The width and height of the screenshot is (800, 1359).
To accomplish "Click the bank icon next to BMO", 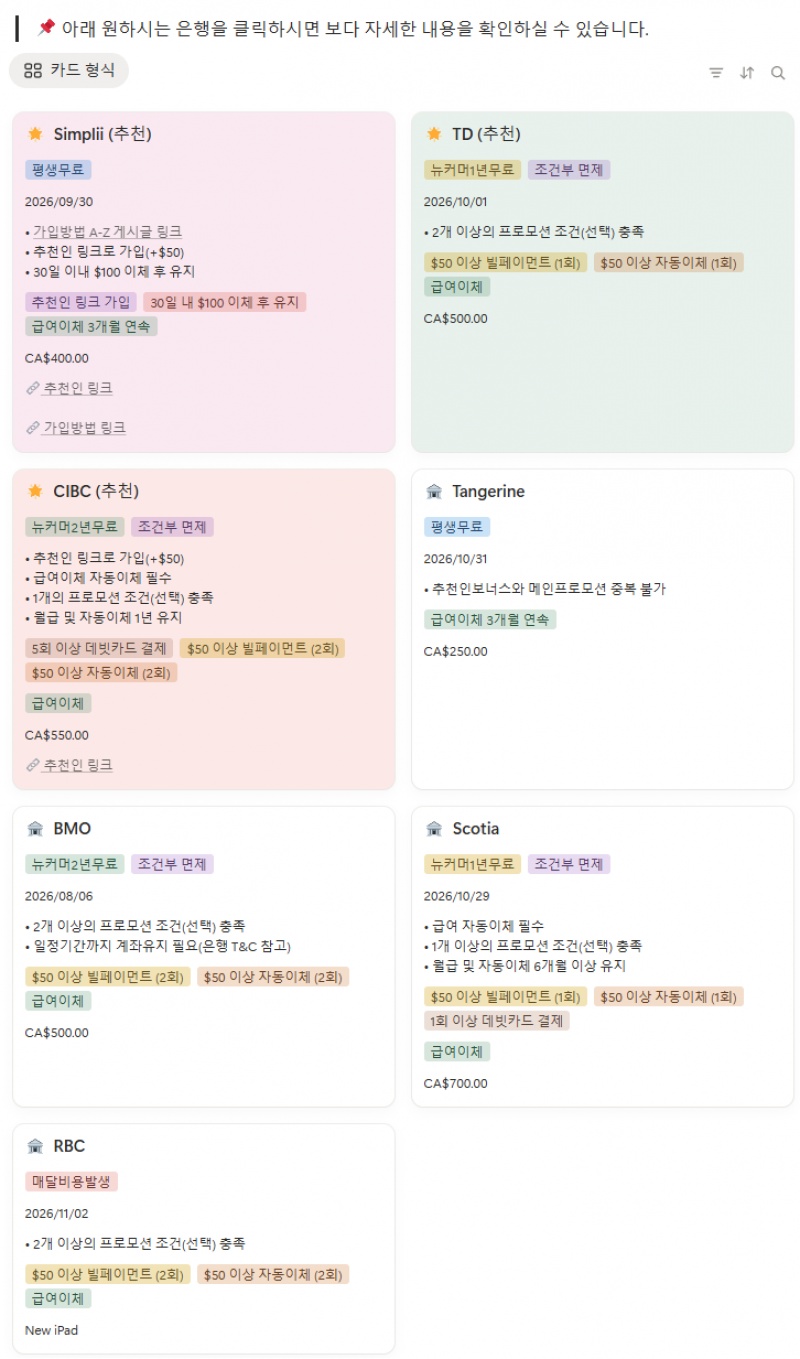I will pos(35,828).
